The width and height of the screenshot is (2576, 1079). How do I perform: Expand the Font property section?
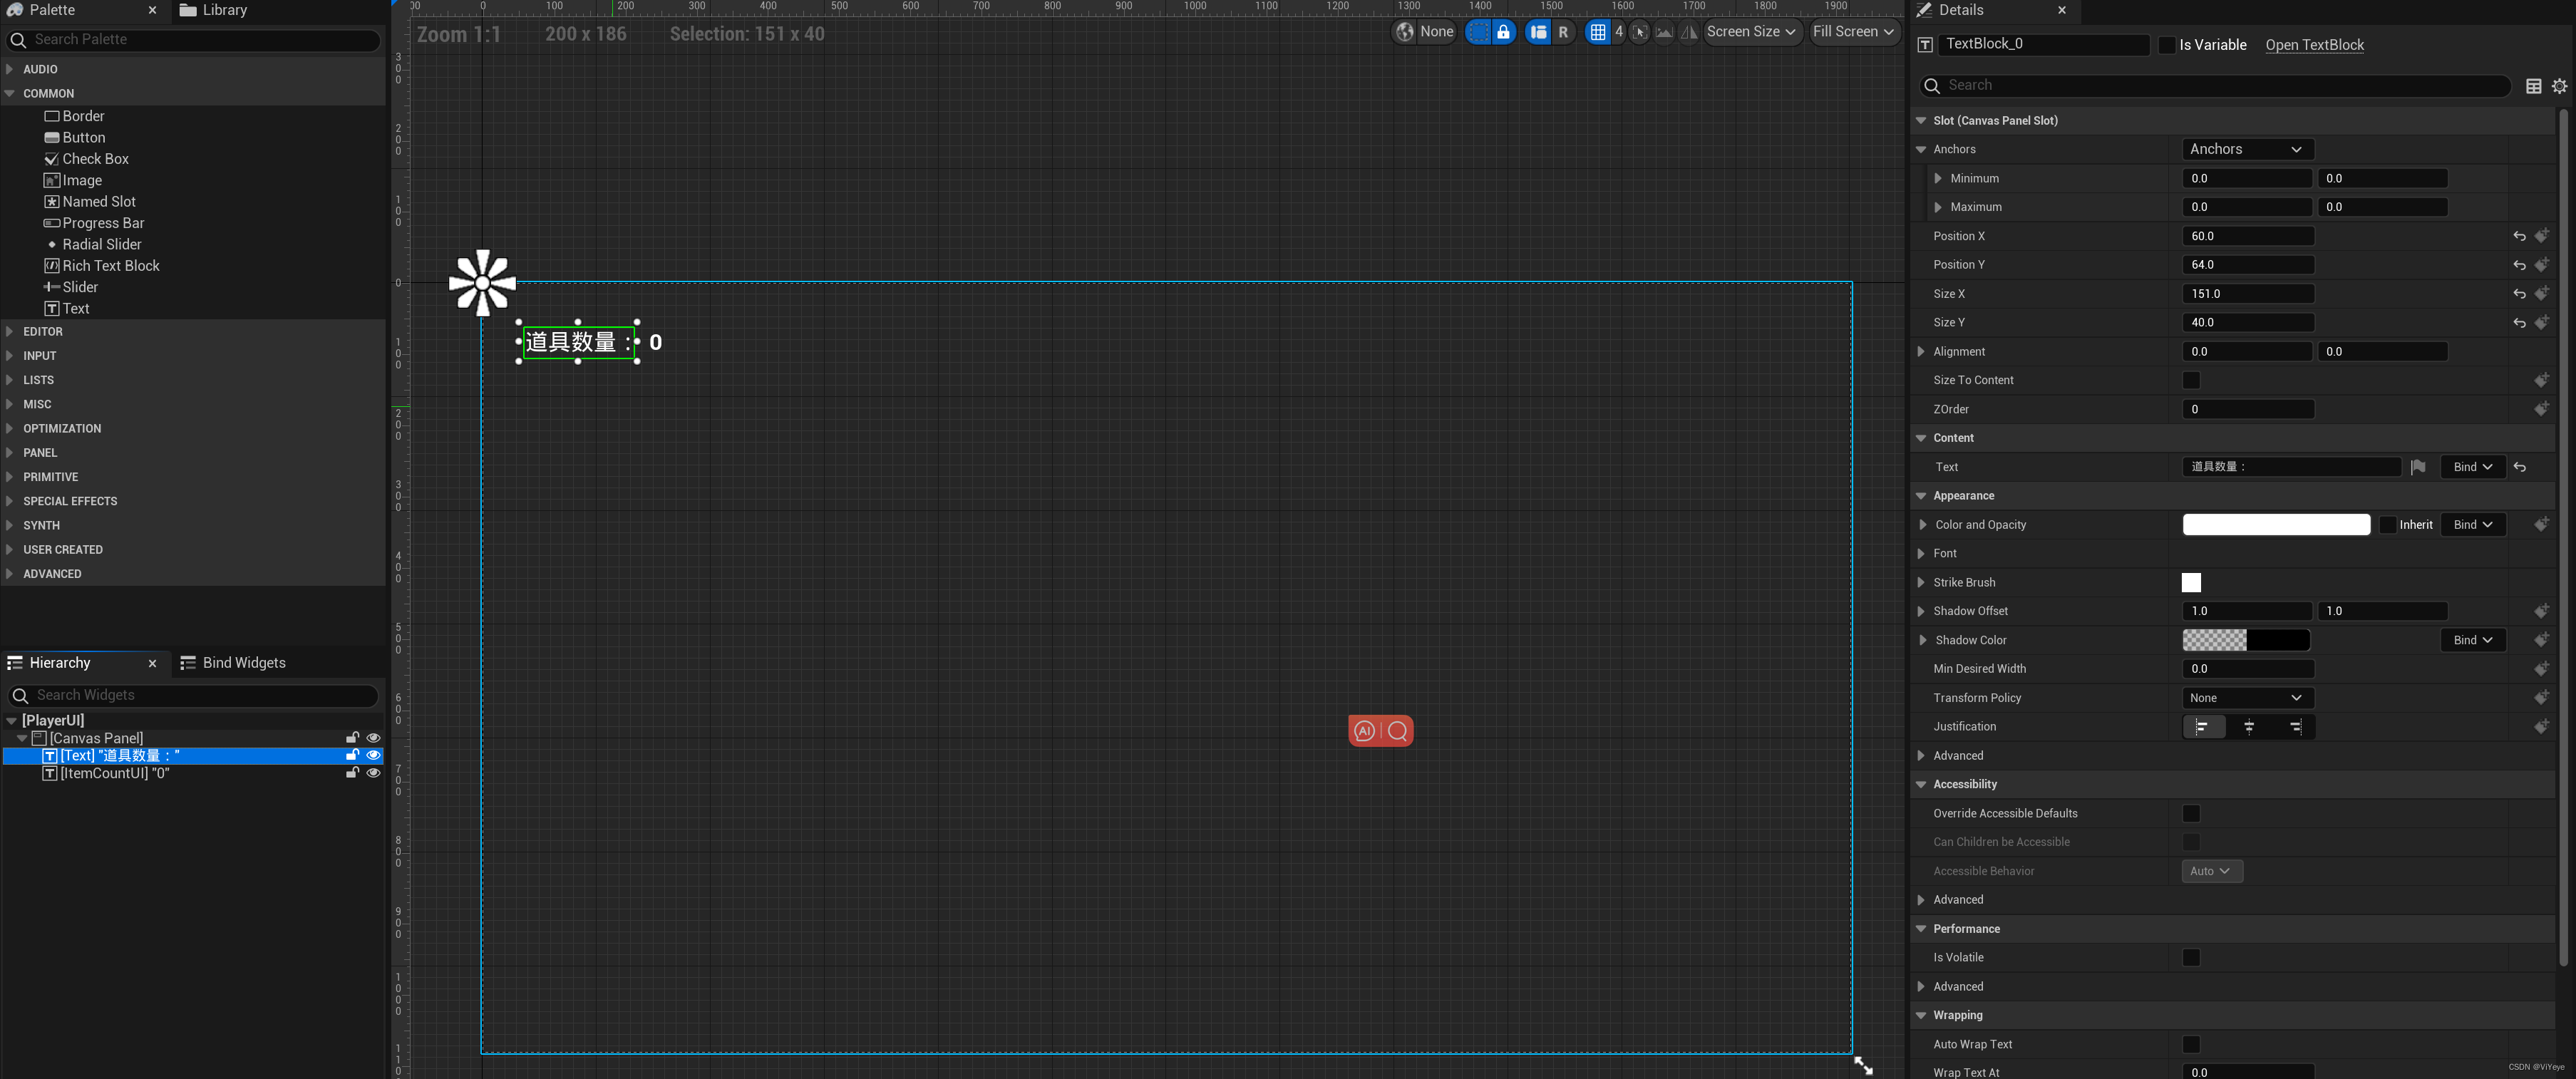click(1921, 553)
